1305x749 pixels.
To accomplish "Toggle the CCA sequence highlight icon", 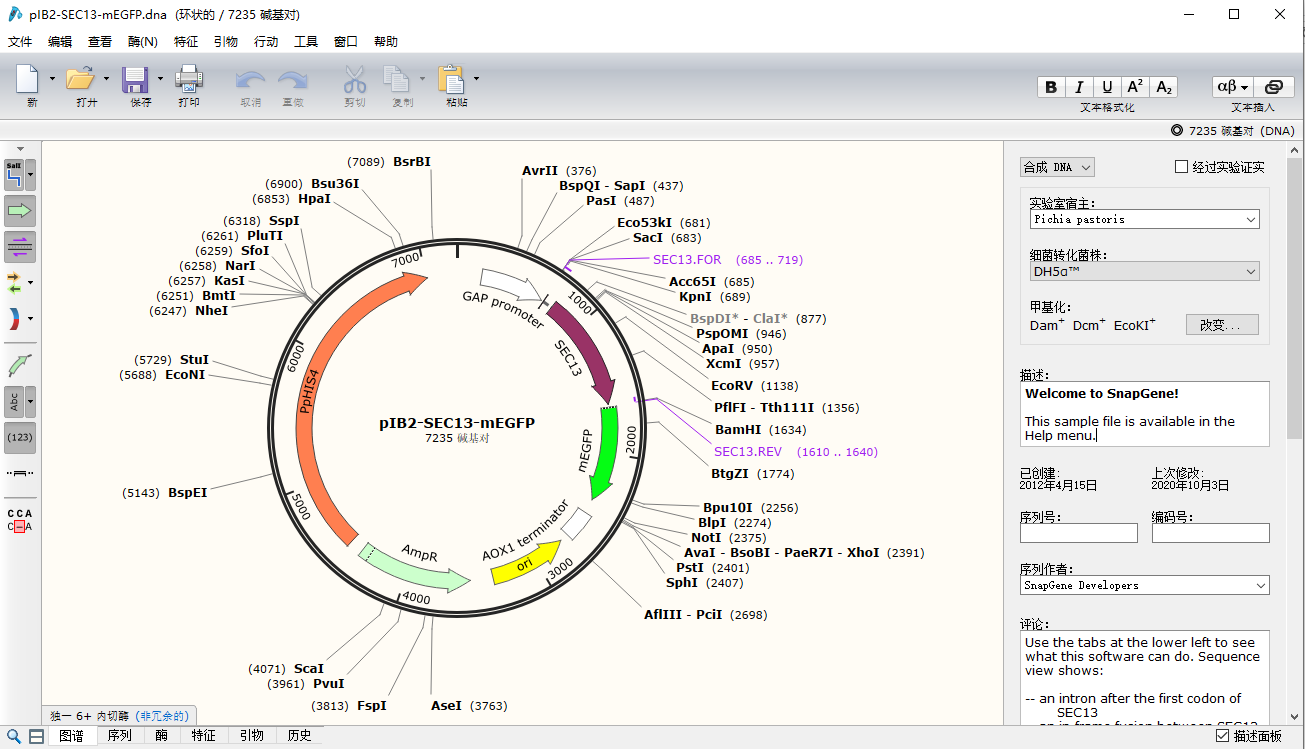I will click(20, 520).
